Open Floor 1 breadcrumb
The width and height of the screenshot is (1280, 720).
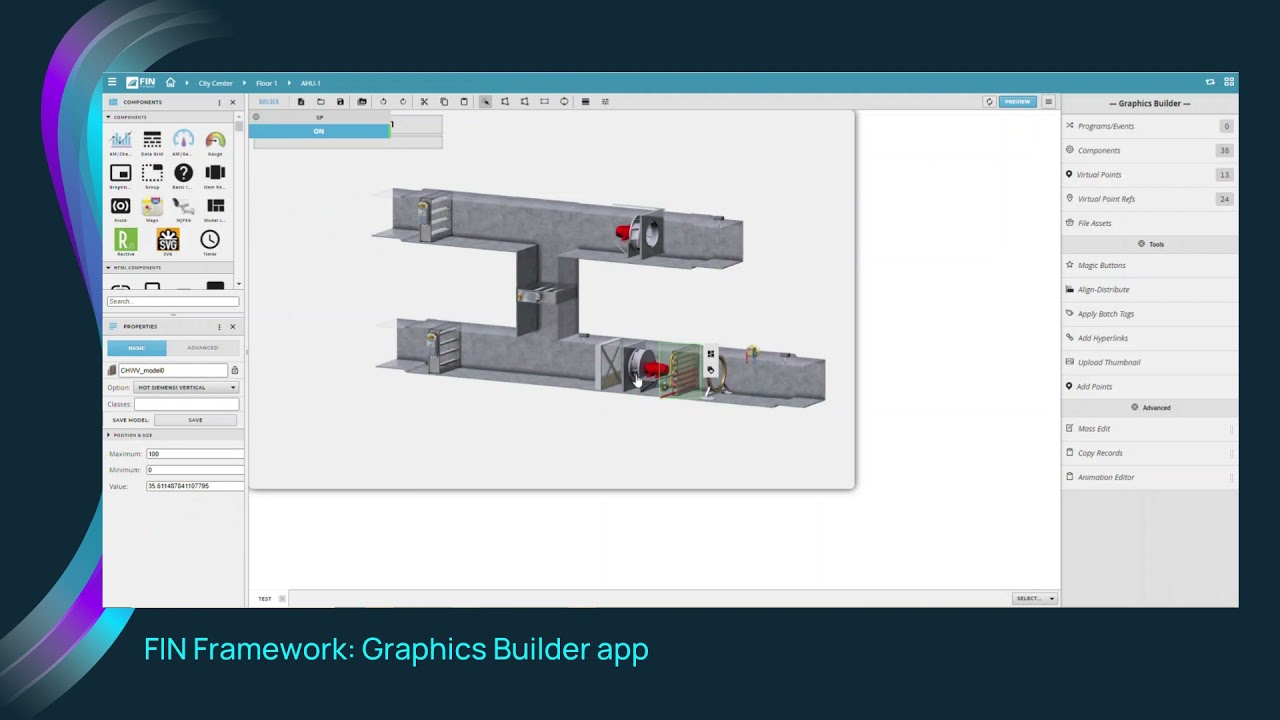266,83
